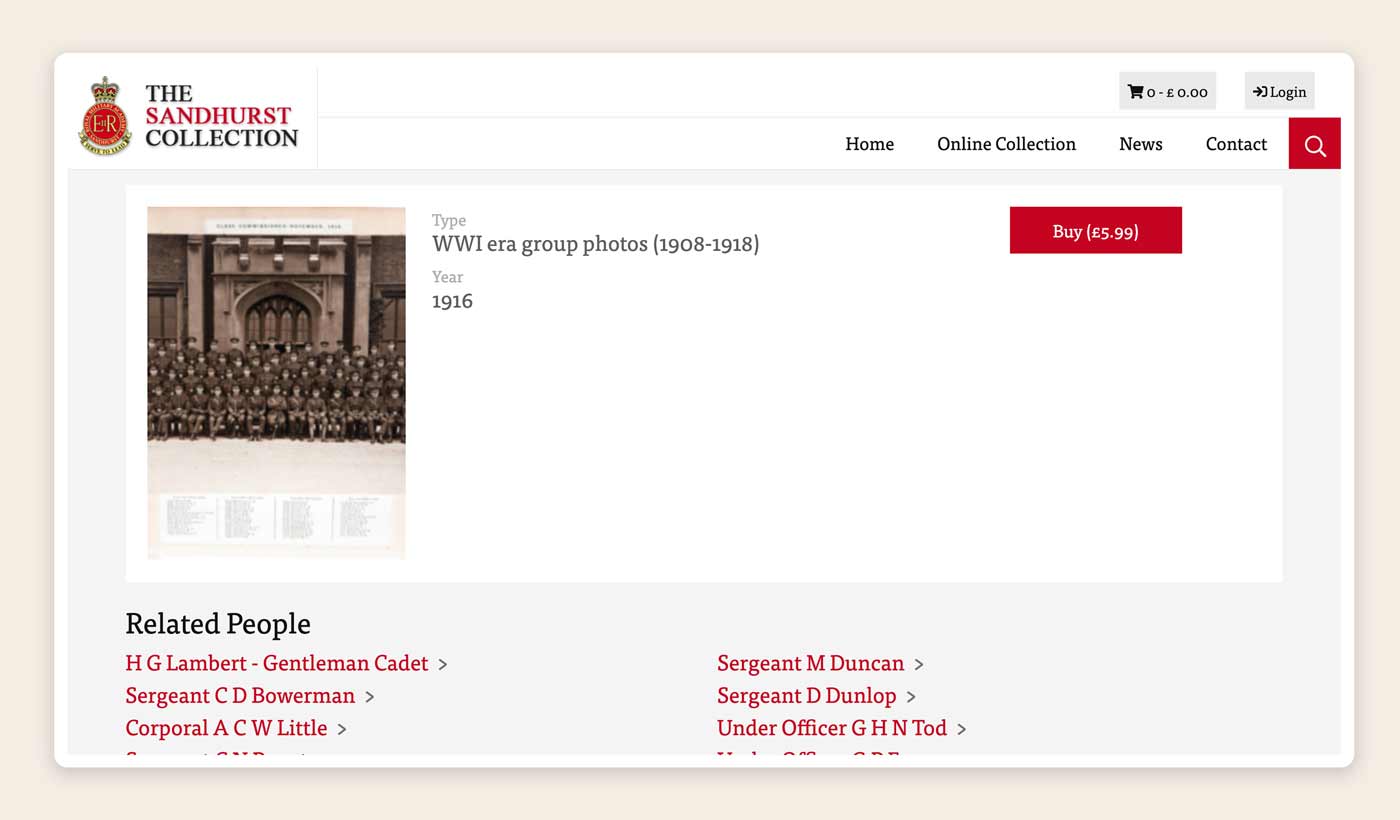
Task: Go to the Home menu item
Action: coord(869,144)
